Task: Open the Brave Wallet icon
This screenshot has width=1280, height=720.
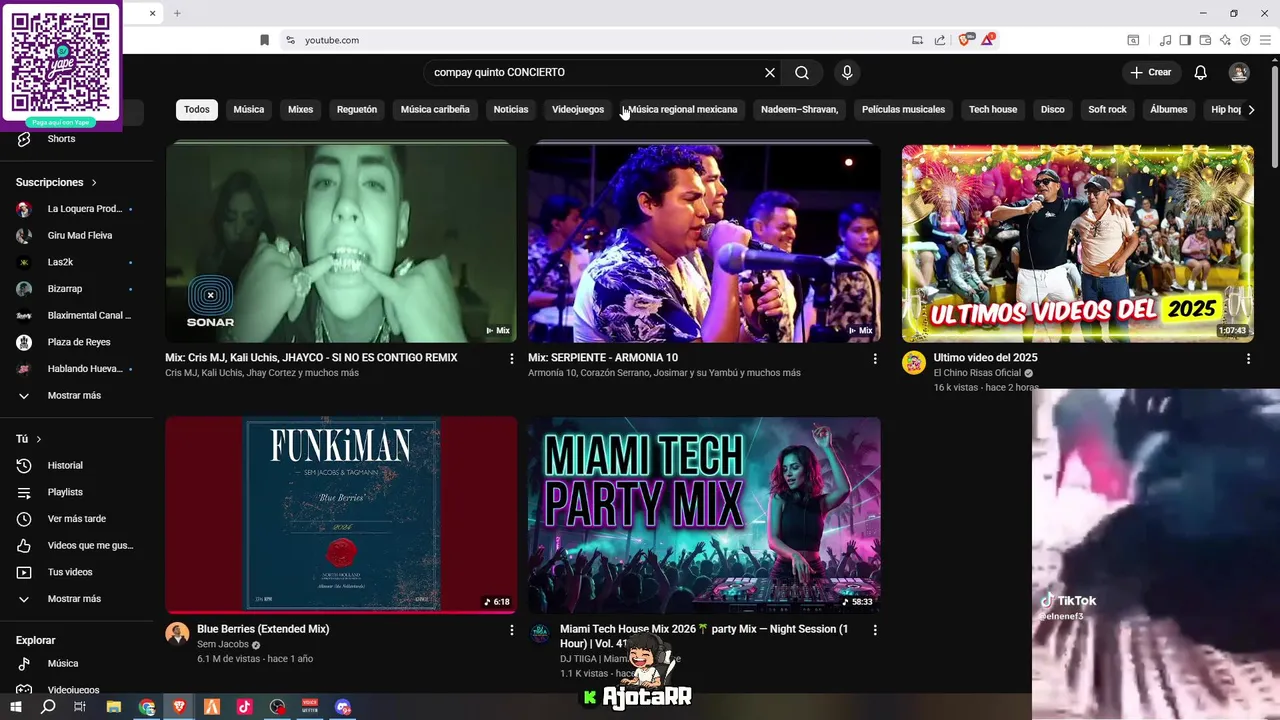Action: click(1205, 40)
